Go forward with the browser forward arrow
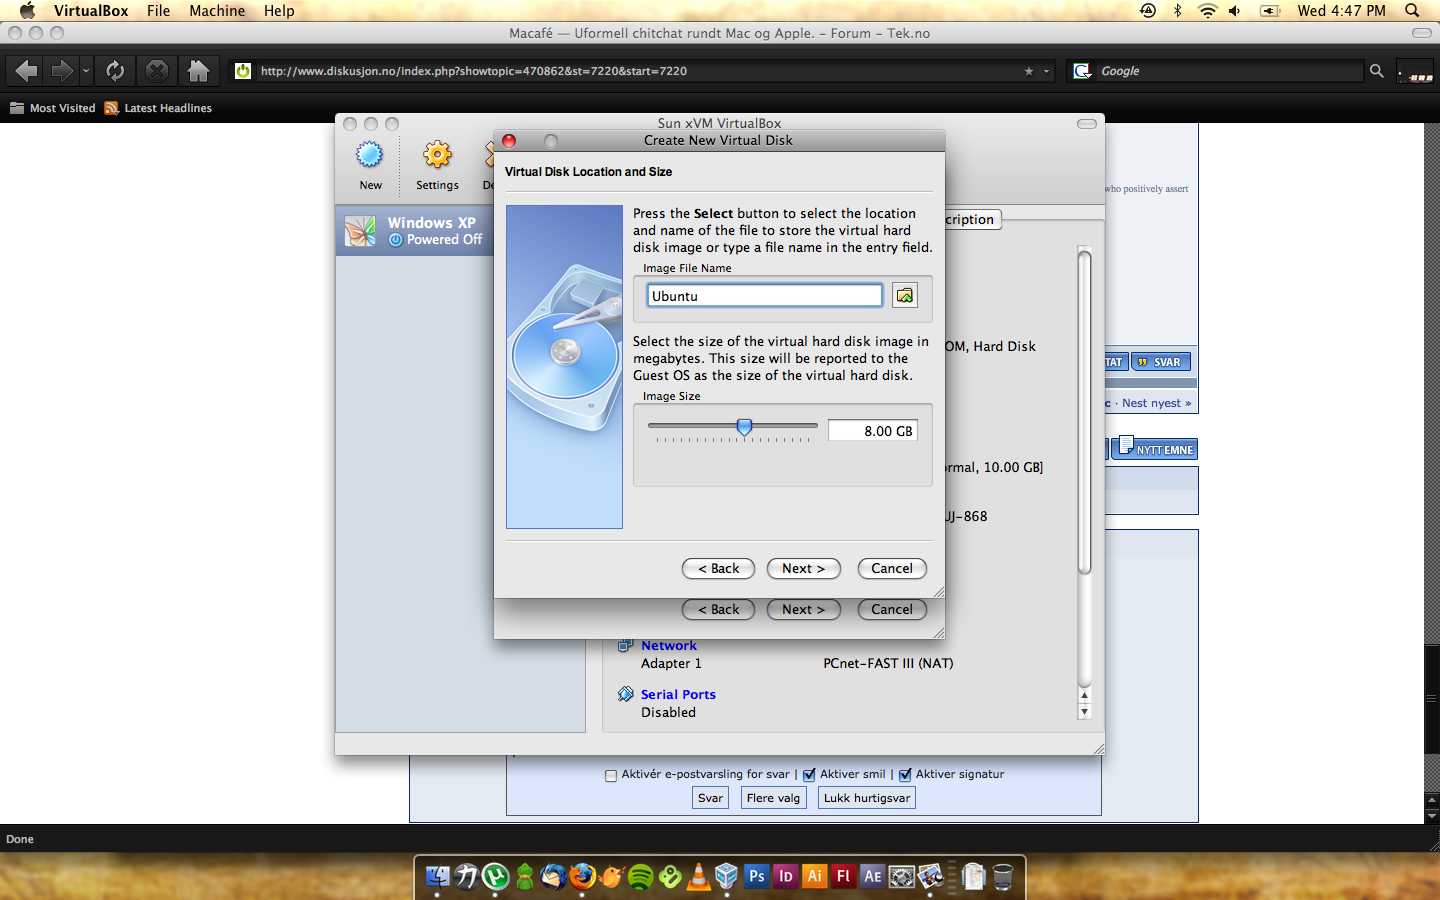Image resolution: width=1440 pixels, height=900 pixels. (x=62, y=70)
